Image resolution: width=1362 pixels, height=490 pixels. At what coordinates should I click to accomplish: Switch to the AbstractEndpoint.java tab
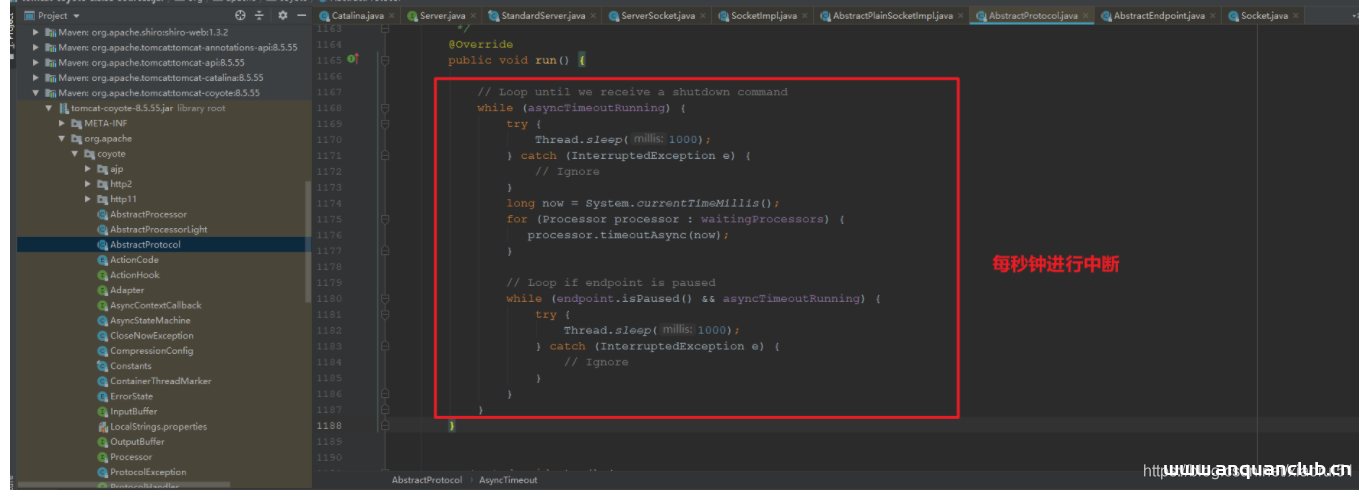coord(1158,16)
